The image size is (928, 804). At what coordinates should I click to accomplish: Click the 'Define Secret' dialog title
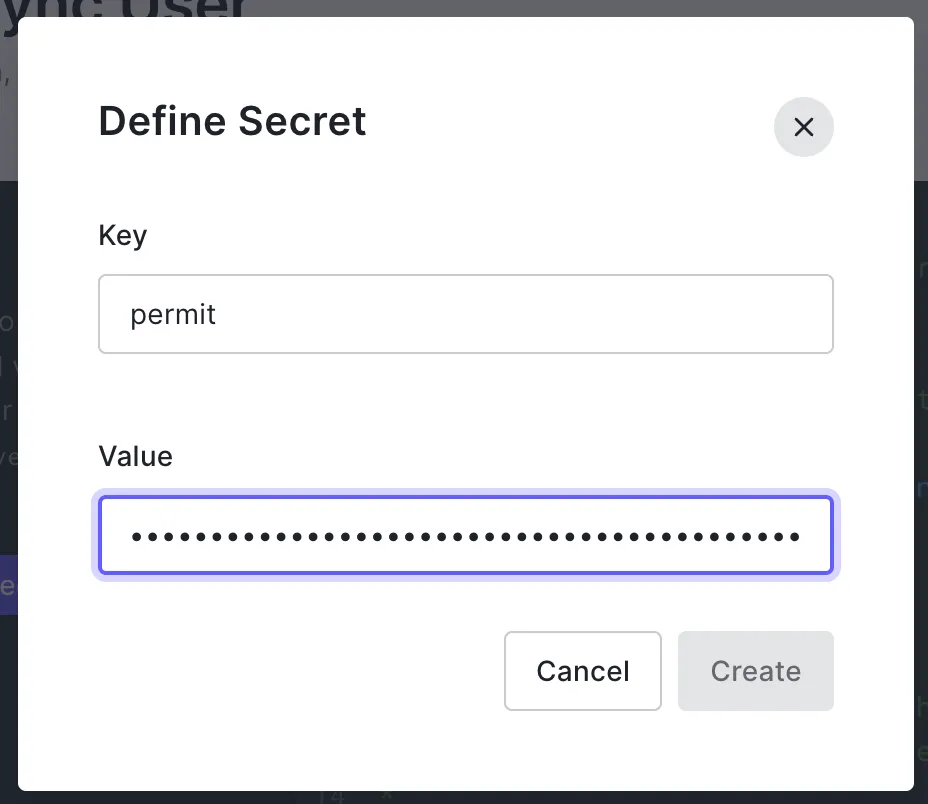[x=231, y=121]
